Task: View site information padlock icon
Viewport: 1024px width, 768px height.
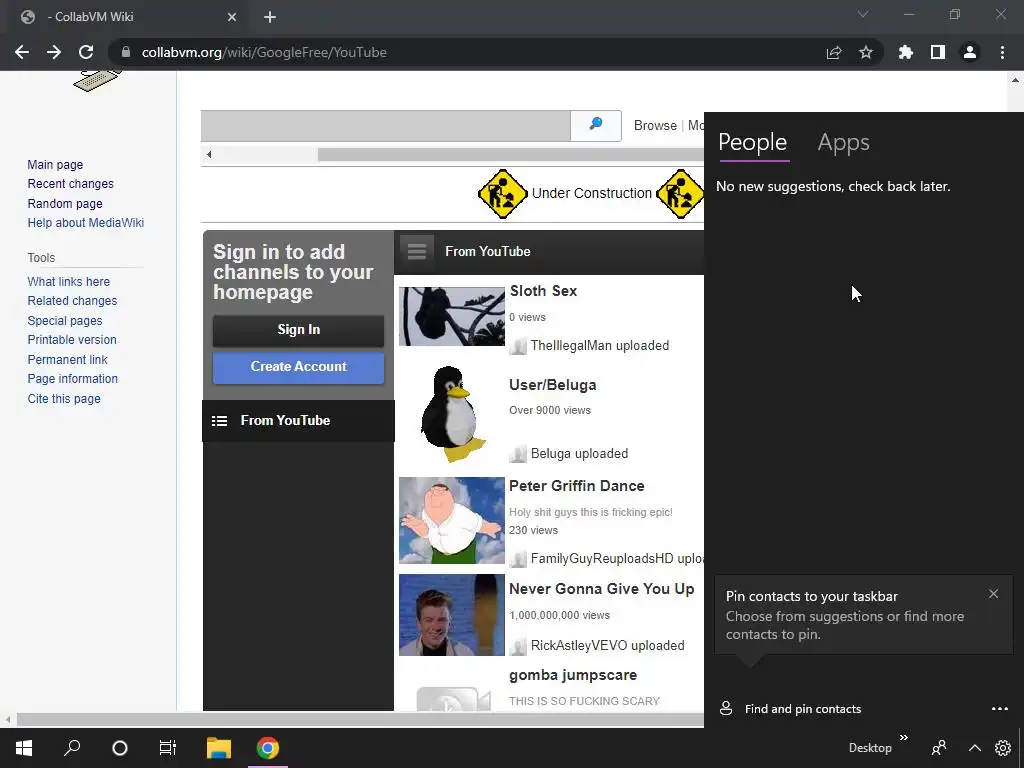Action: (x=126, y=52)
